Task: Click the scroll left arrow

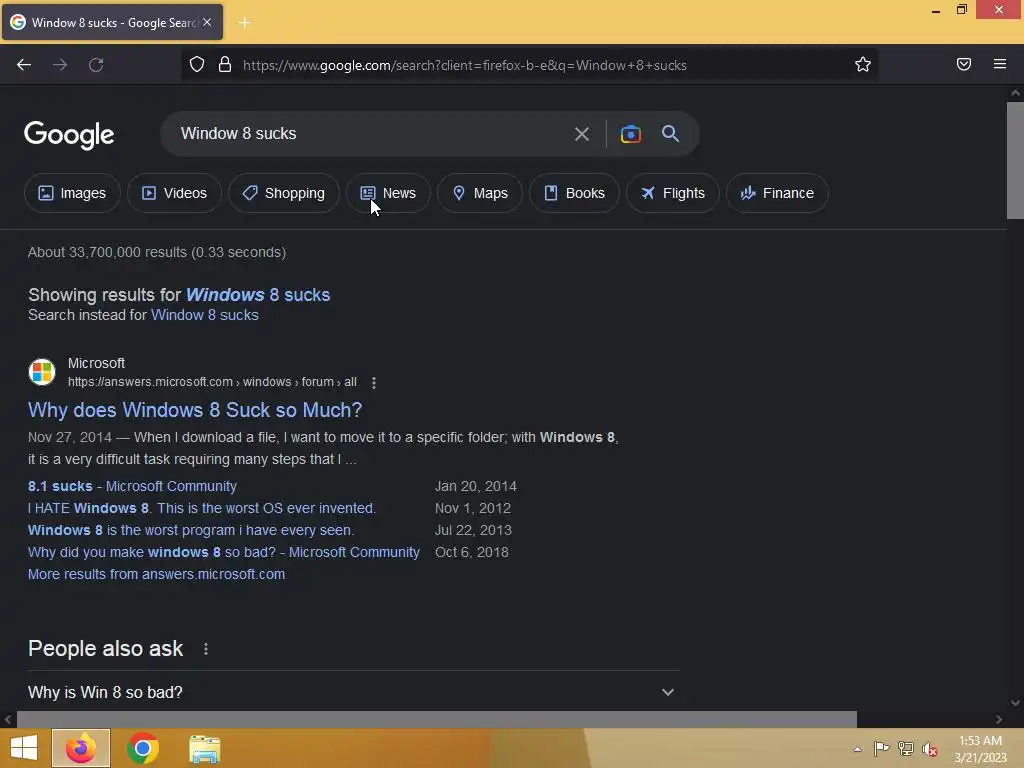Action: click(8, 719)
